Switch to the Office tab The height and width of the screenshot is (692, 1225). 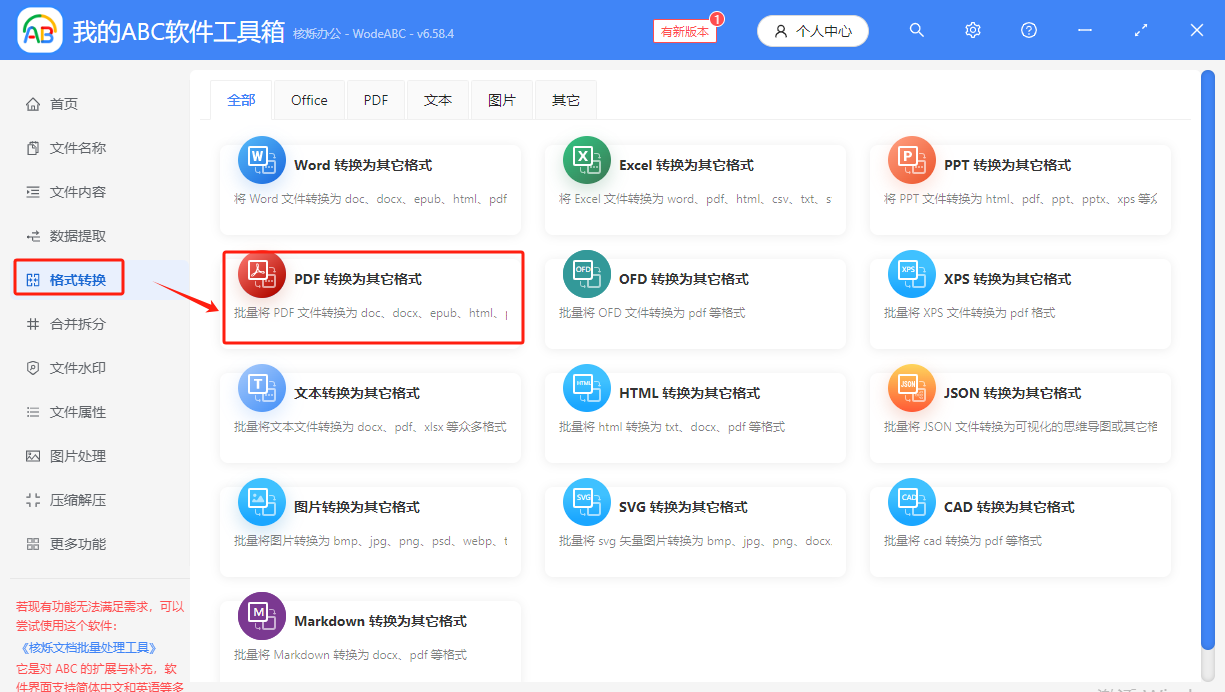coord(309,100)
